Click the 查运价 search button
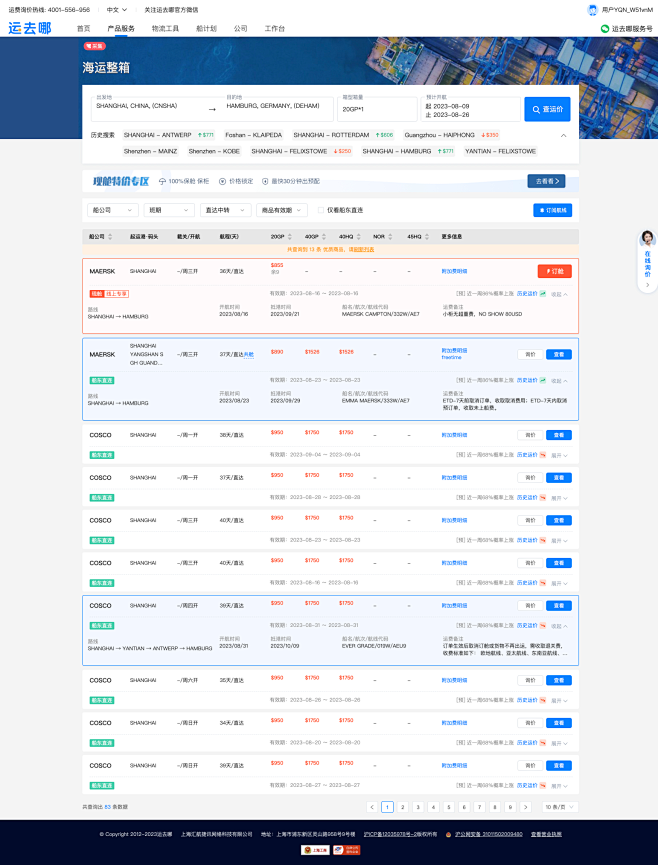658x865 pixels. 547,109
